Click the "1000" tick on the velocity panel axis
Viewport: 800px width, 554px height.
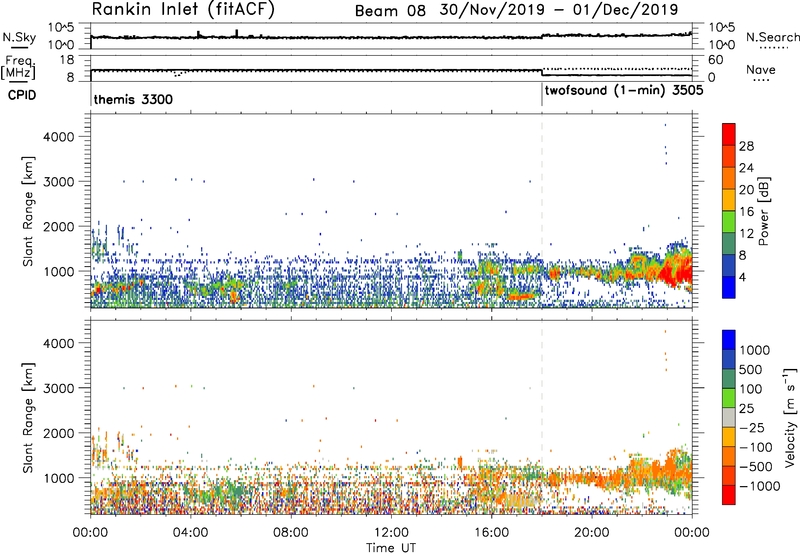[59, 477]
